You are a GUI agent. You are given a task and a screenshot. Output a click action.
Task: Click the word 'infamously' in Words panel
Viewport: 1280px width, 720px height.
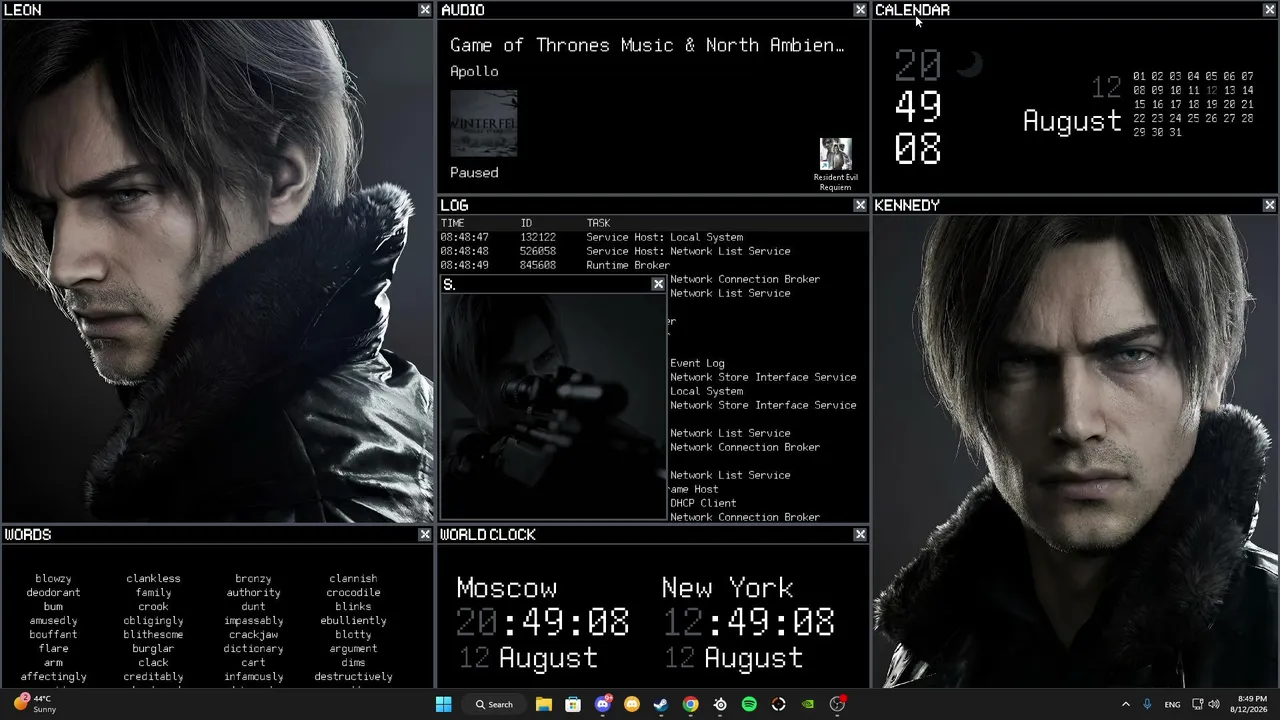pyautogui.click(x=253, y=676)
